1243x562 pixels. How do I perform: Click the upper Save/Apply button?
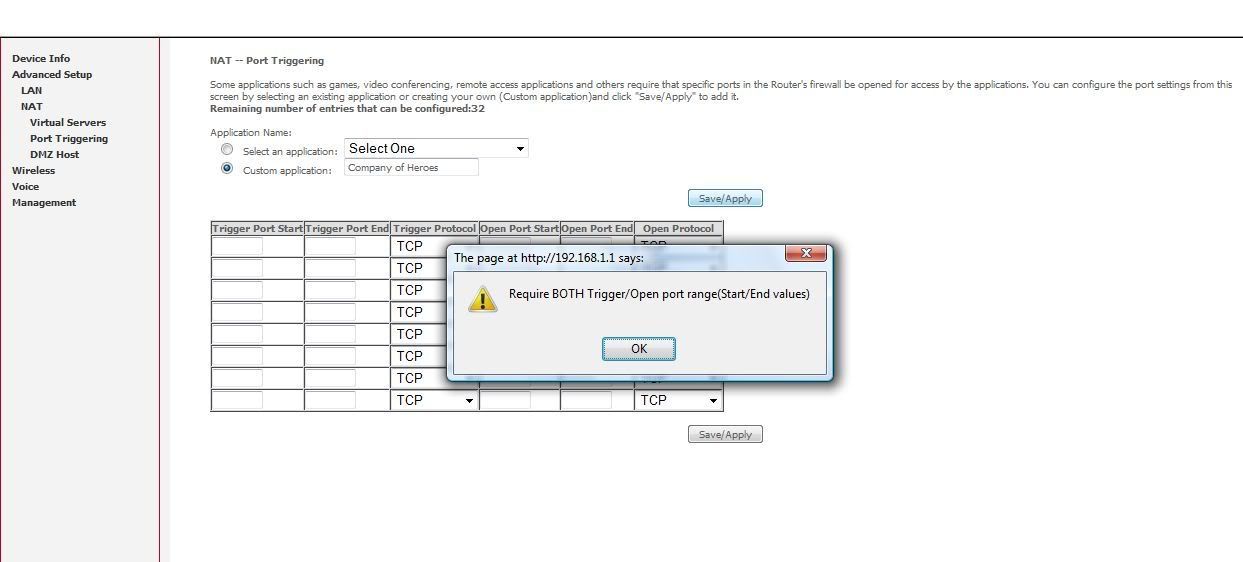725,198
